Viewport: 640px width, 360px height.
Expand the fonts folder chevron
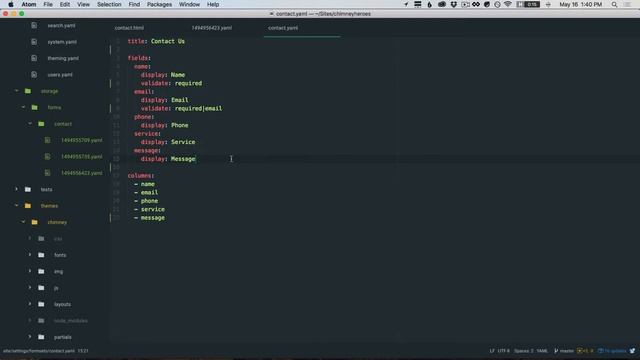30,255
